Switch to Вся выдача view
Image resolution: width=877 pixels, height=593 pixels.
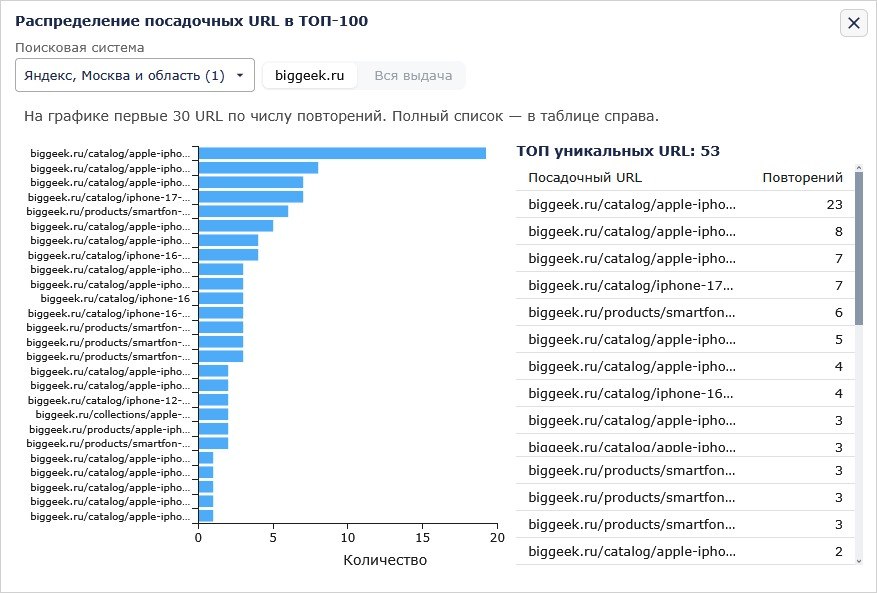[413, 76]
